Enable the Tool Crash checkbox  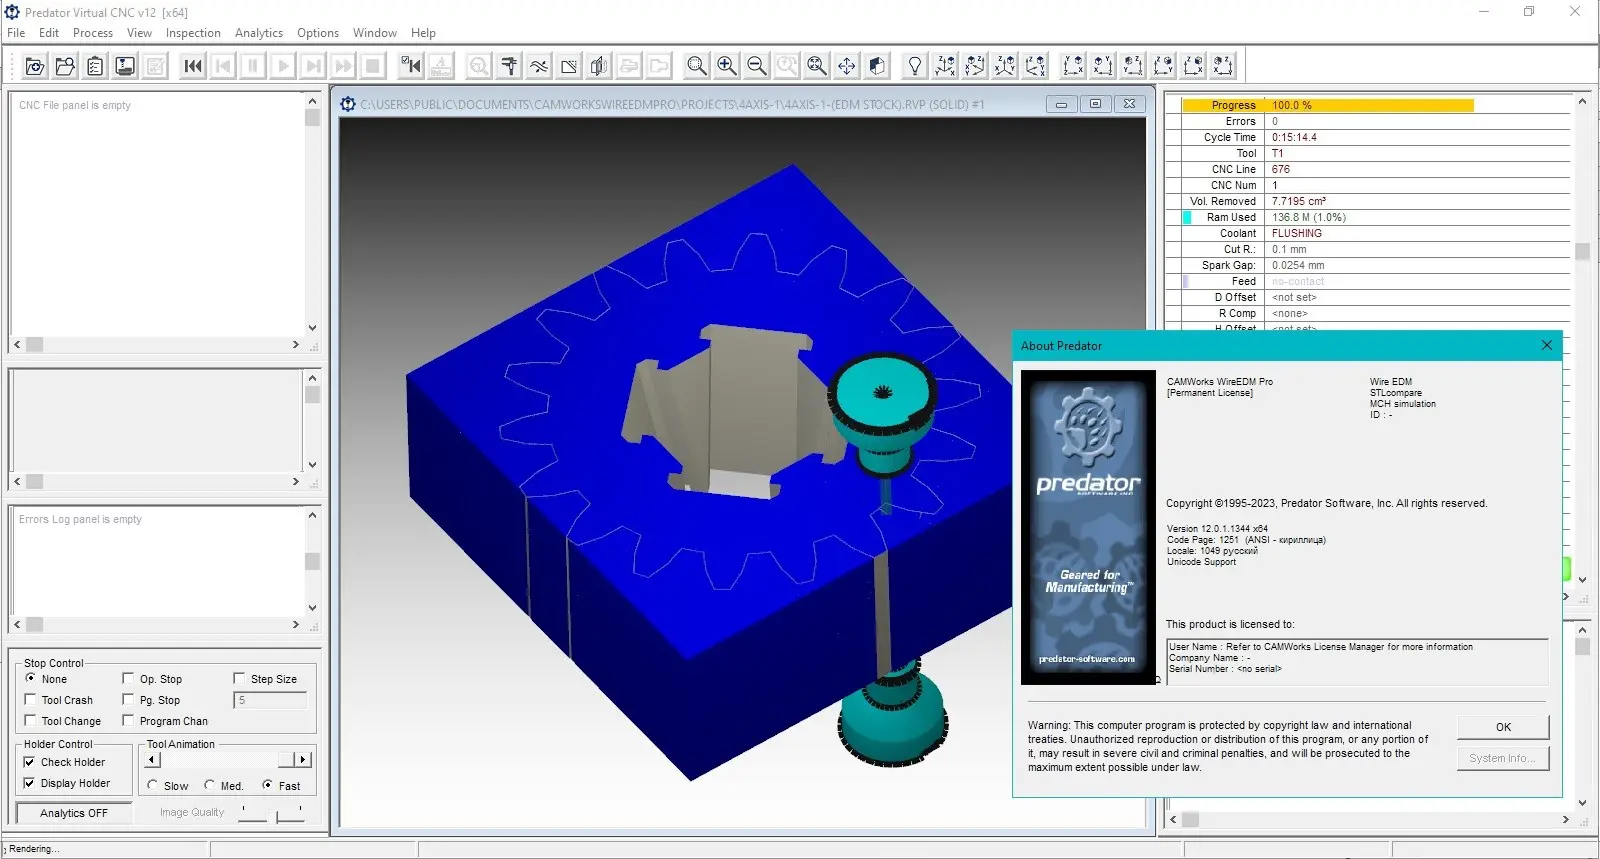pyautogui.click(x=30, y=699)
